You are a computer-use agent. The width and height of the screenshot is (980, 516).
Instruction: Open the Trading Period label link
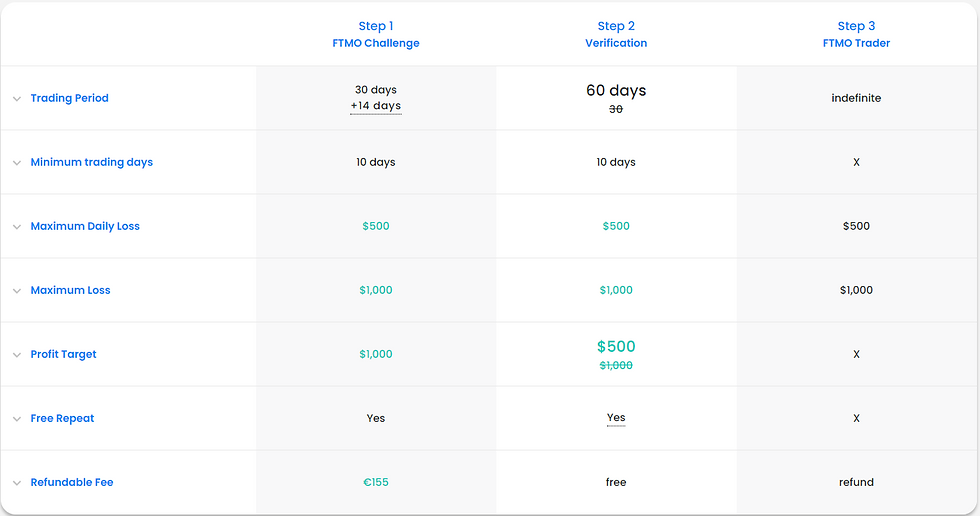pos(69,98)
